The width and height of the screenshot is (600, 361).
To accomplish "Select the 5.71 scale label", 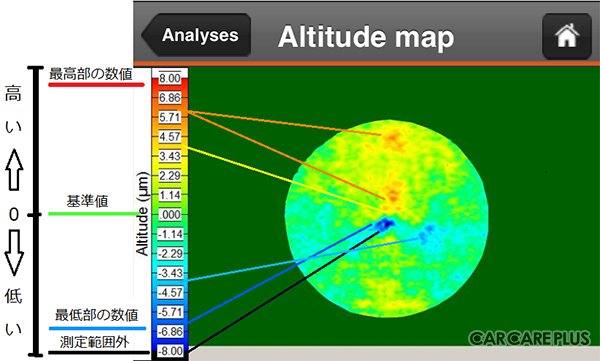I will 170,117.
